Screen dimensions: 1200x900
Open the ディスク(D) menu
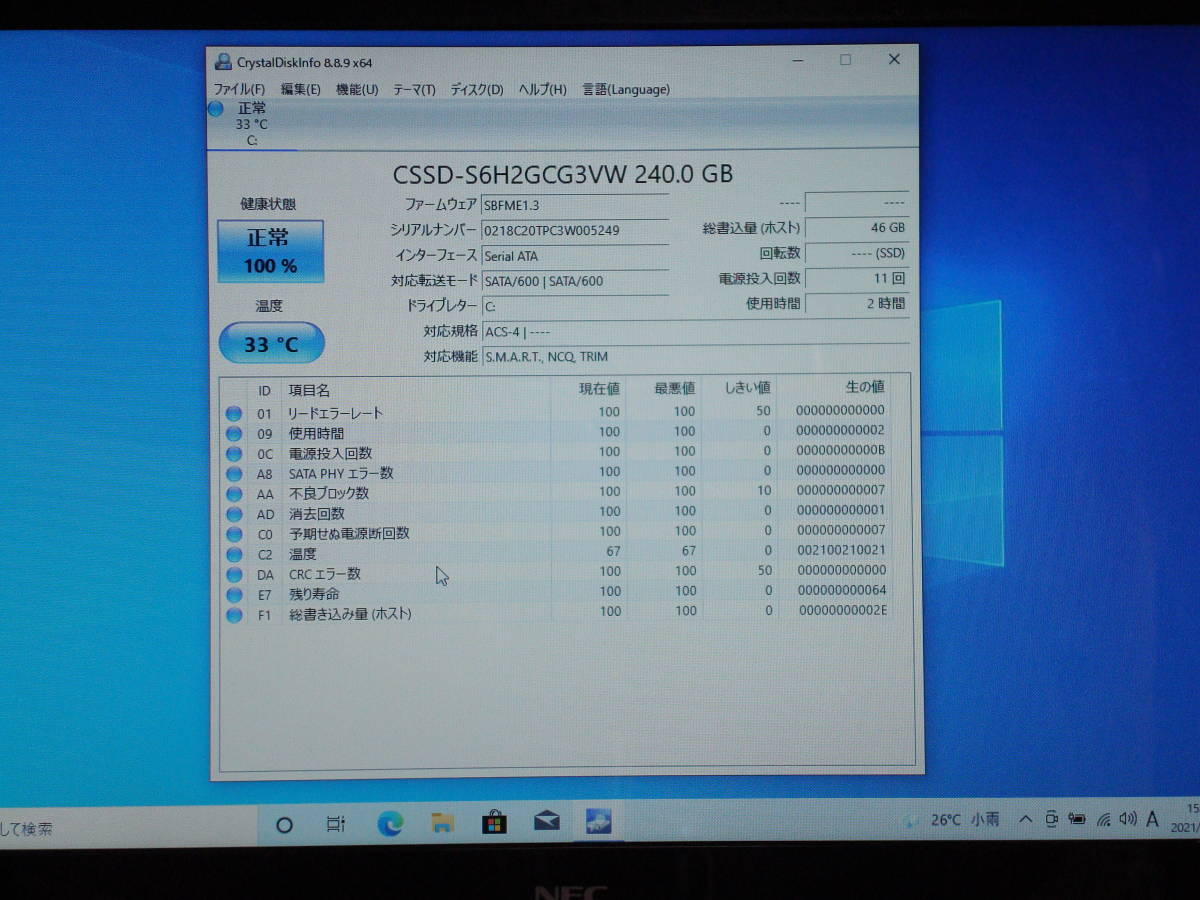(477, 89)
